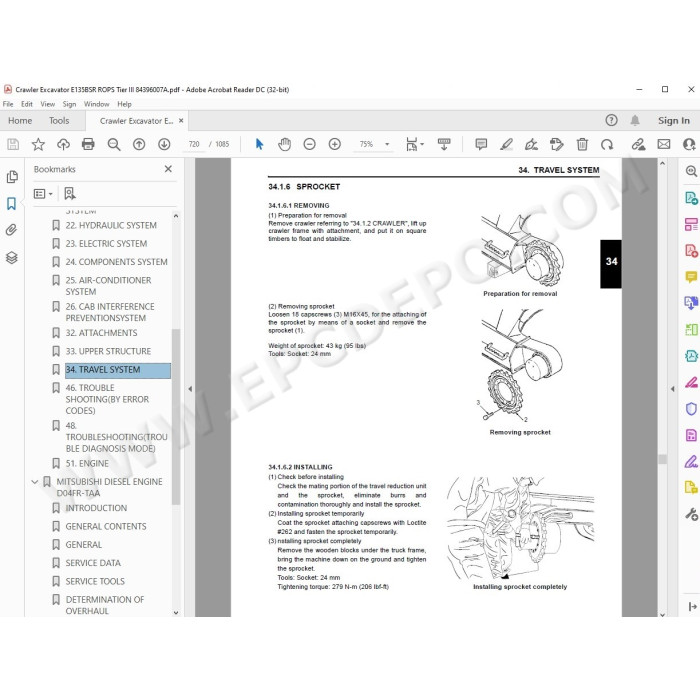The image size is (700, 700).
Task: Open notifications bell icon
Action: click(x=635, y=120)
